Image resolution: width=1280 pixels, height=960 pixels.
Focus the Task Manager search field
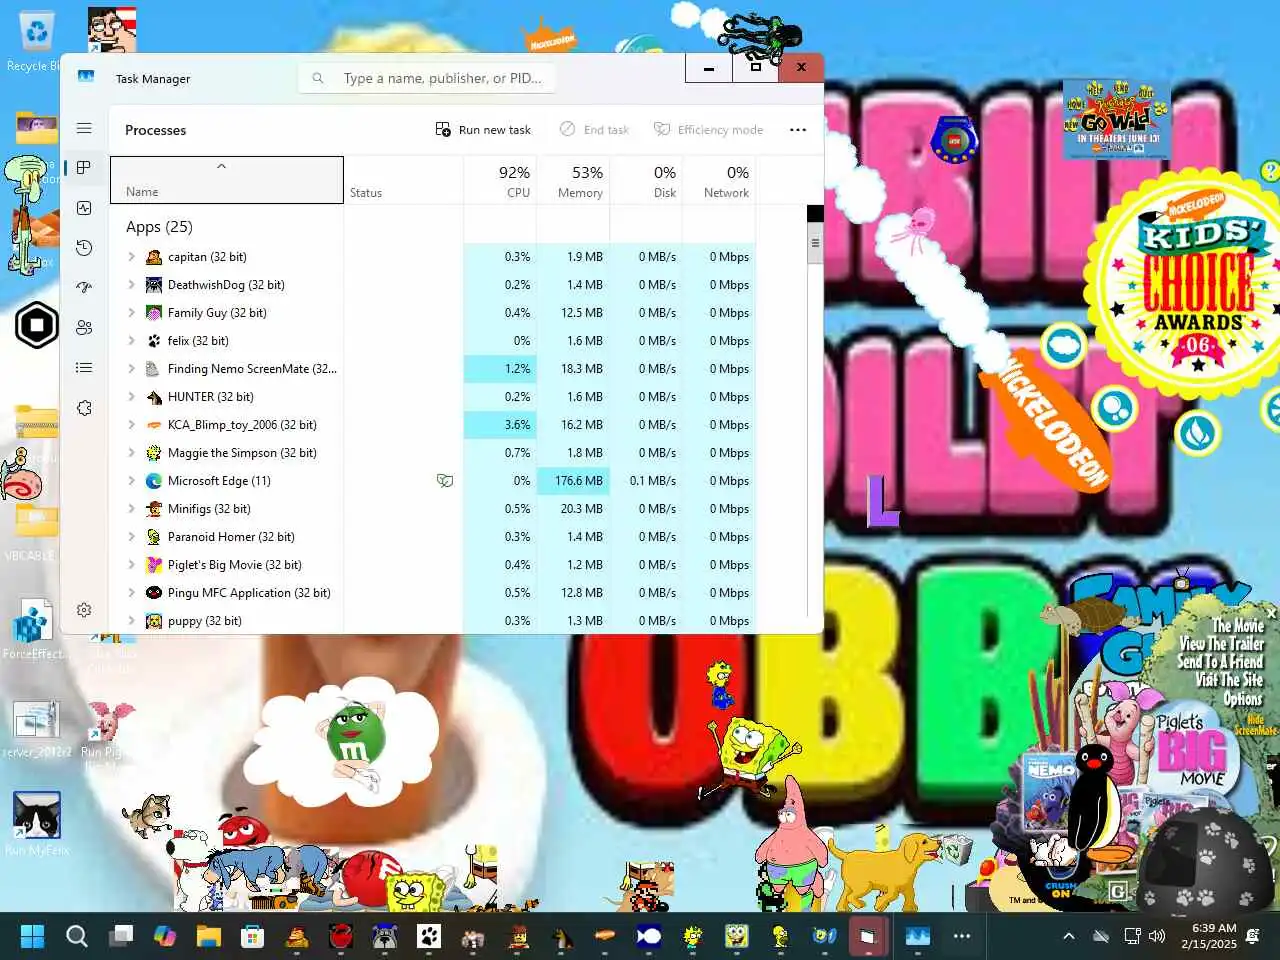(427, 78)
